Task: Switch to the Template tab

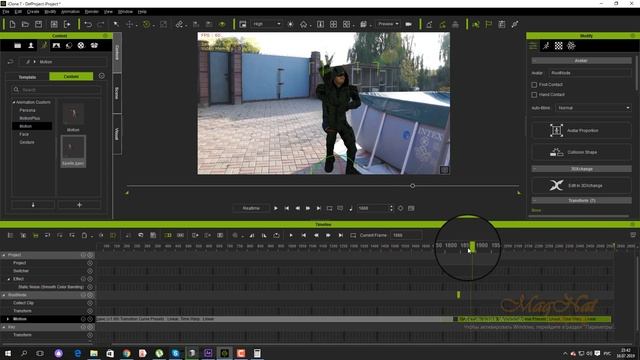Action: pos(27,77)
